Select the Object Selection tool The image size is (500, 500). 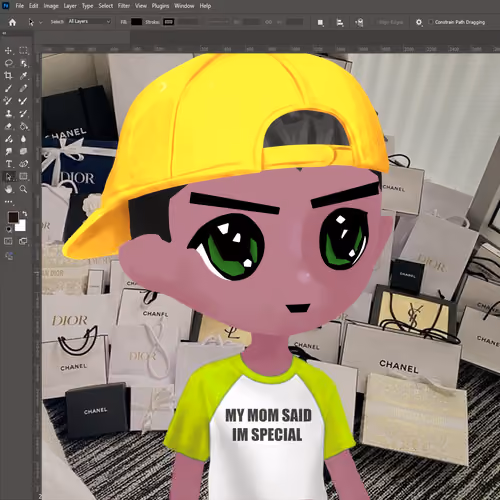point(23,63)
